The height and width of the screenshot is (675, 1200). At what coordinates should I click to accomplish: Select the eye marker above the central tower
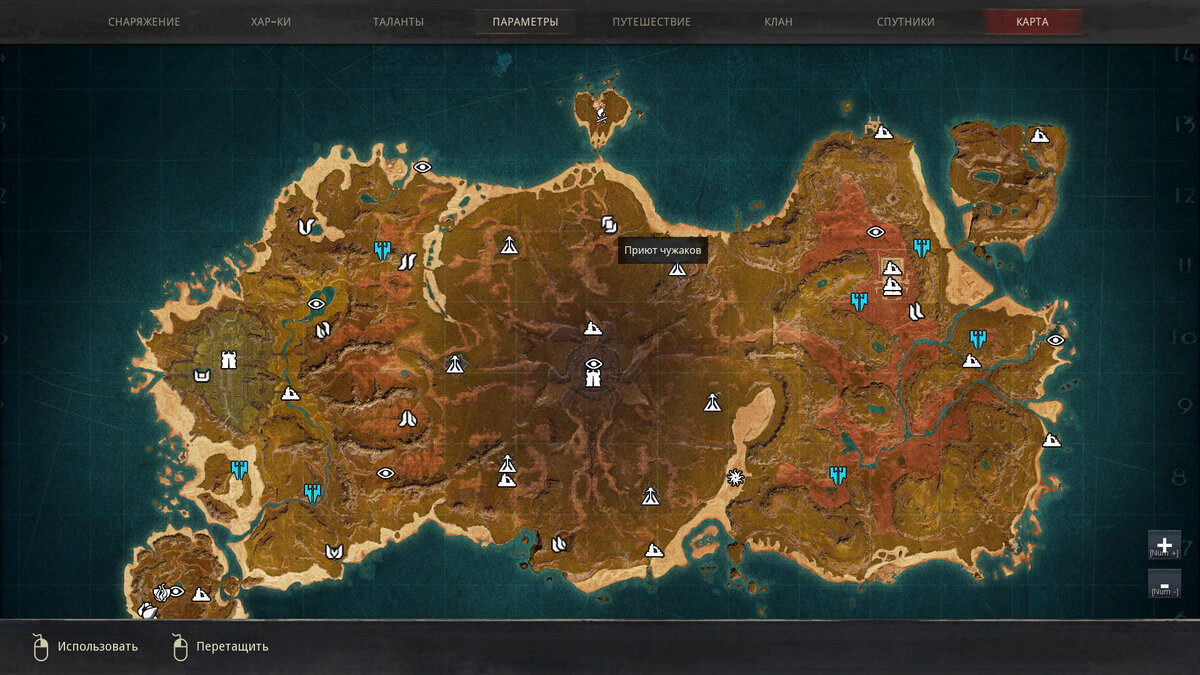pos(593,363)
